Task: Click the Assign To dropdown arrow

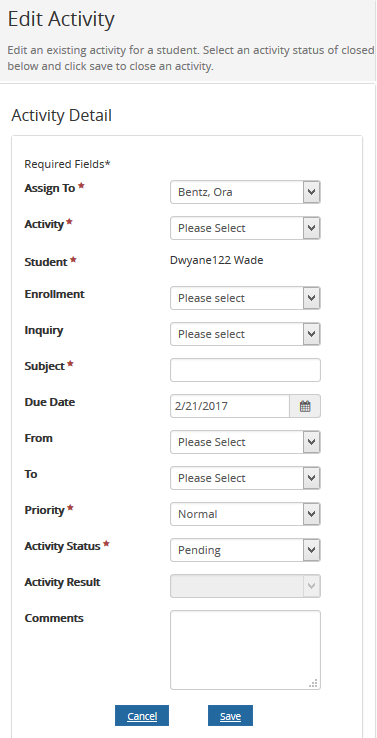Action: point(311,193)
